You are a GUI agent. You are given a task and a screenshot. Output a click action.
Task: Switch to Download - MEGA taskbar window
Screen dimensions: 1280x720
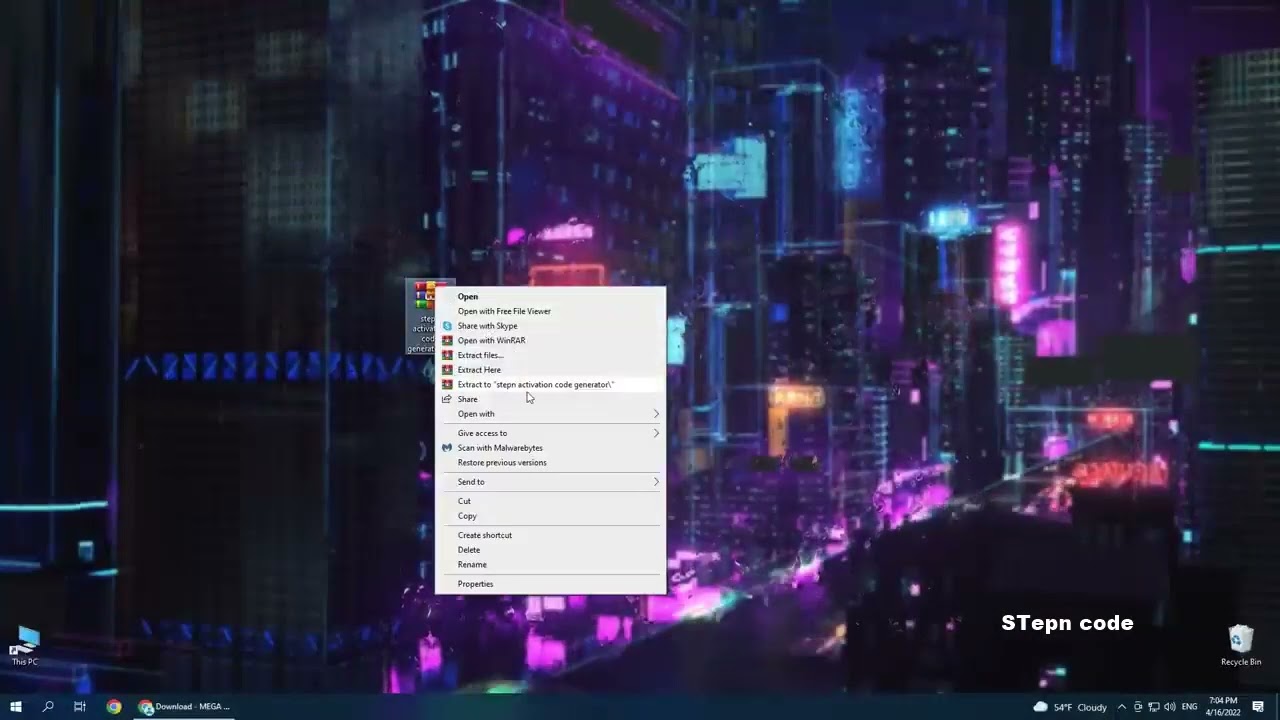[185, 707]
